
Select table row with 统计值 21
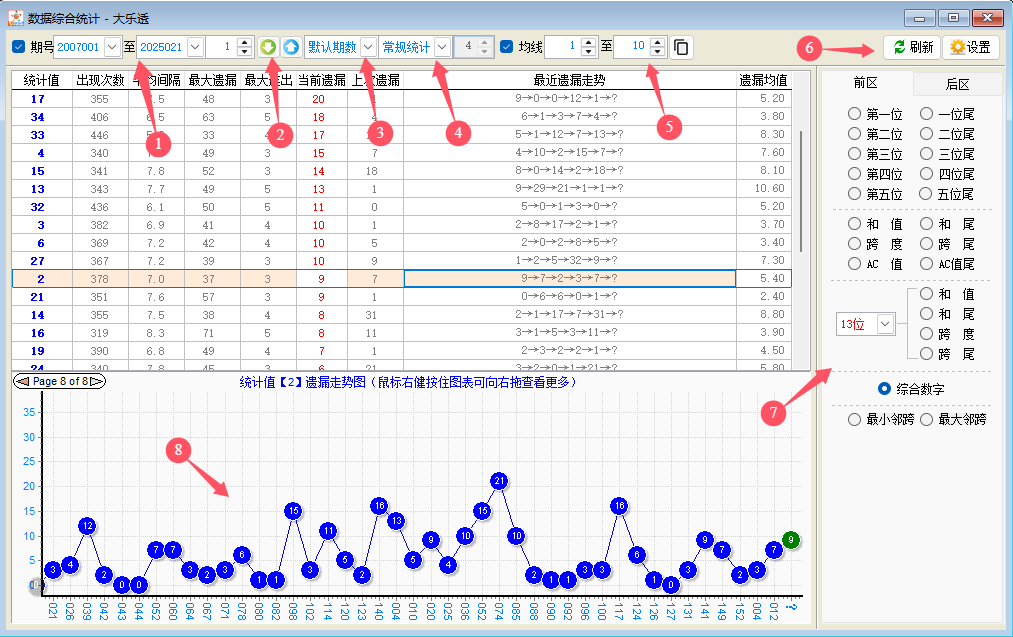(x=401, y=297)
